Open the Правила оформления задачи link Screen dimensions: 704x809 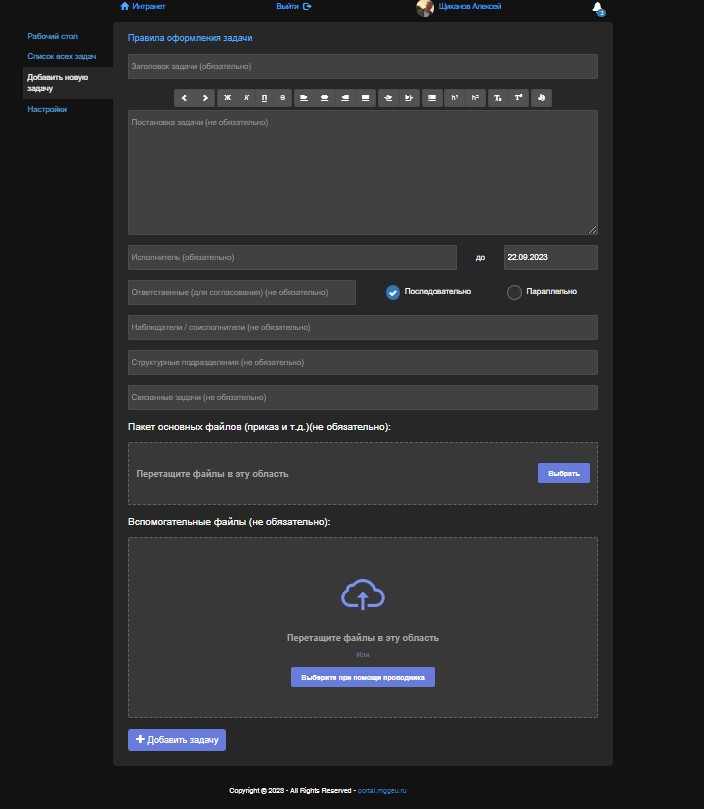(x=190, y=38)
